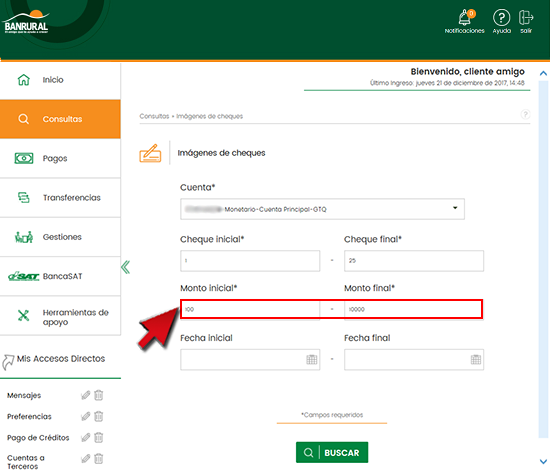Click the BUSCAR button

coord(332,452)
